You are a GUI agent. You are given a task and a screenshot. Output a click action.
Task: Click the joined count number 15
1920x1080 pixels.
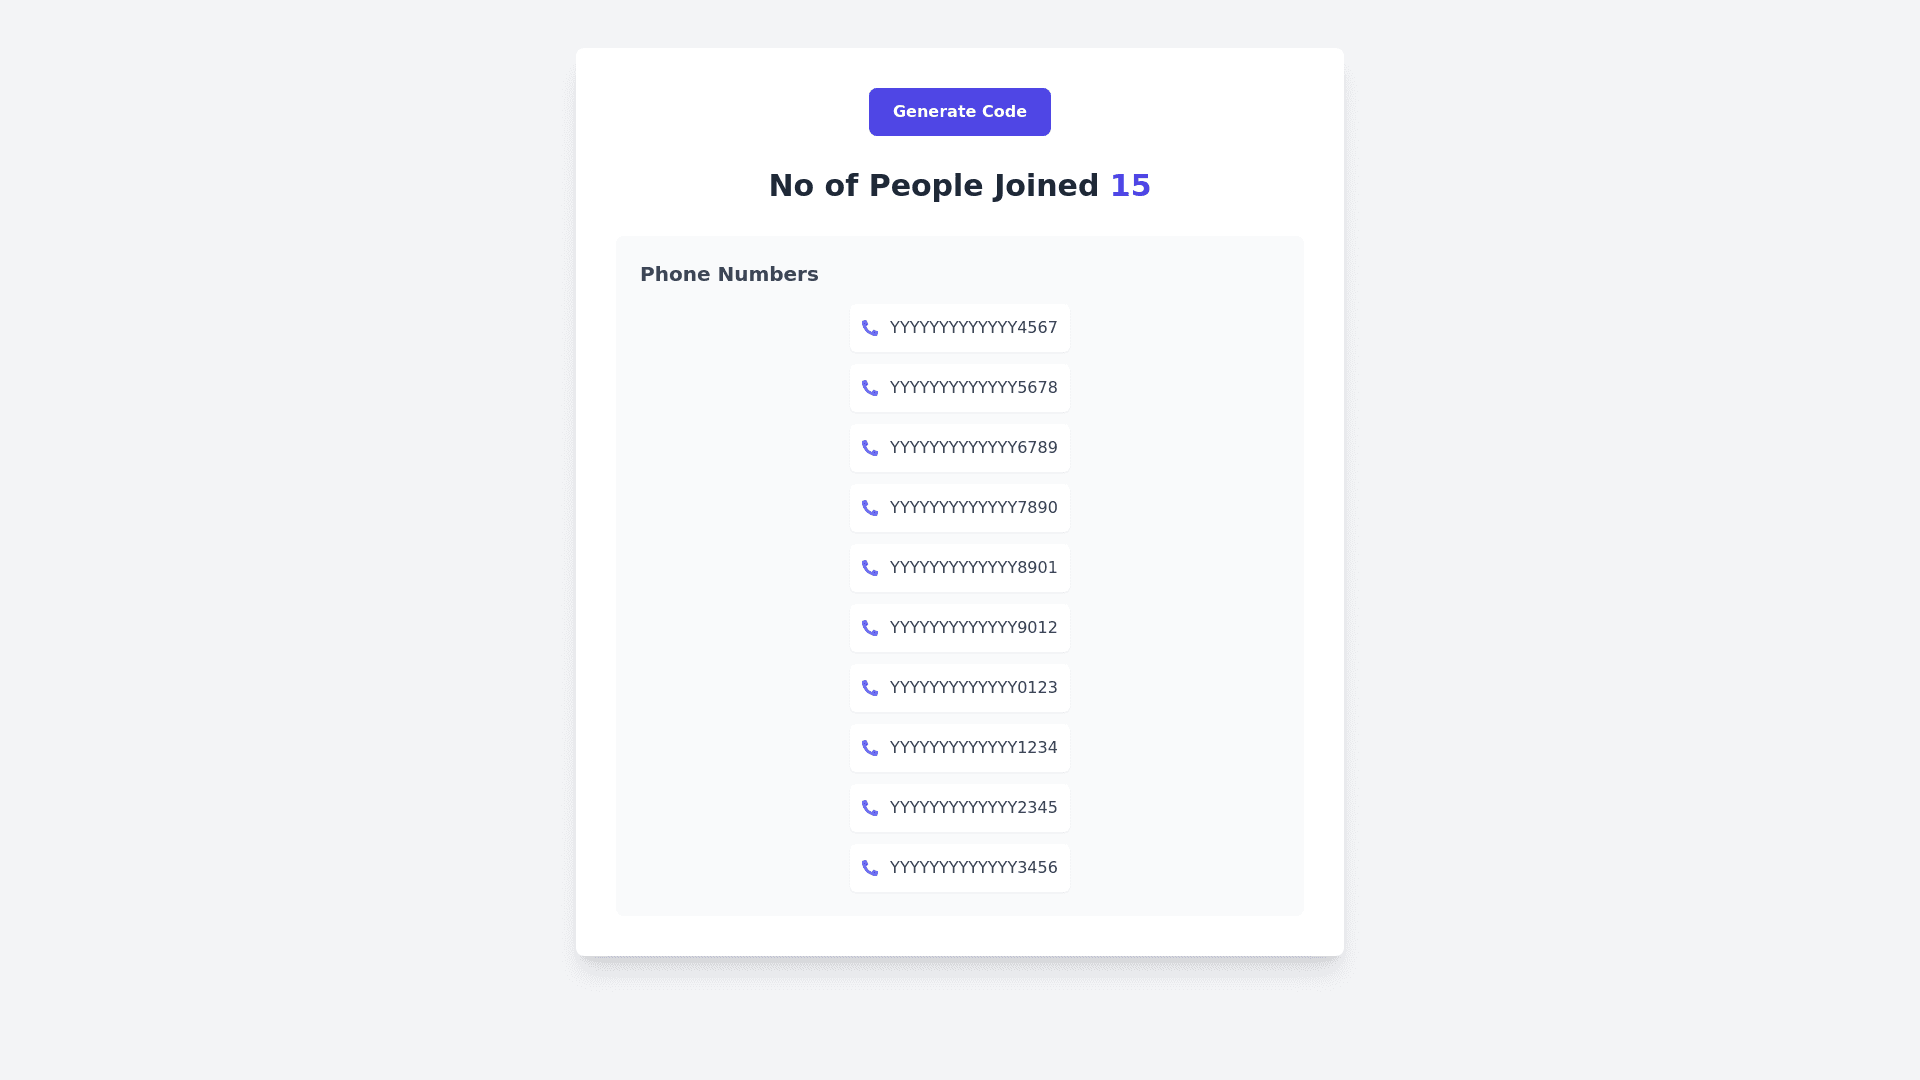pos(1130,186)
